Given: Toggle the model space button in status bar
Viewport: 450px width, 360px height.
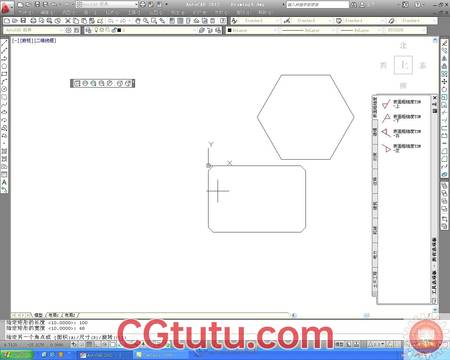Looking at the screenshot, I should (339, 344).
